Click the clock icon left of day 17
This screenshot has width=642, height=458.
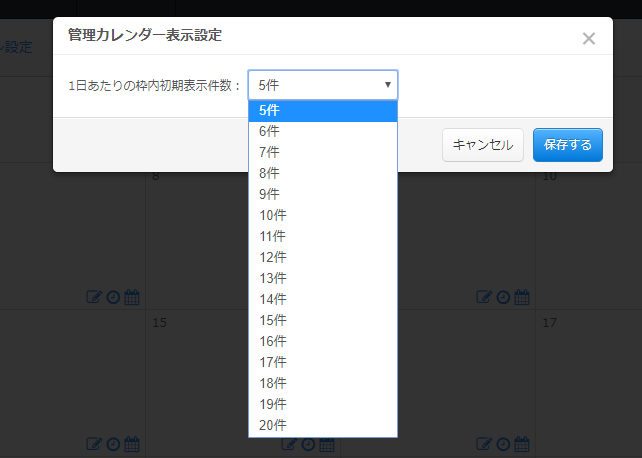click(503, 444)
